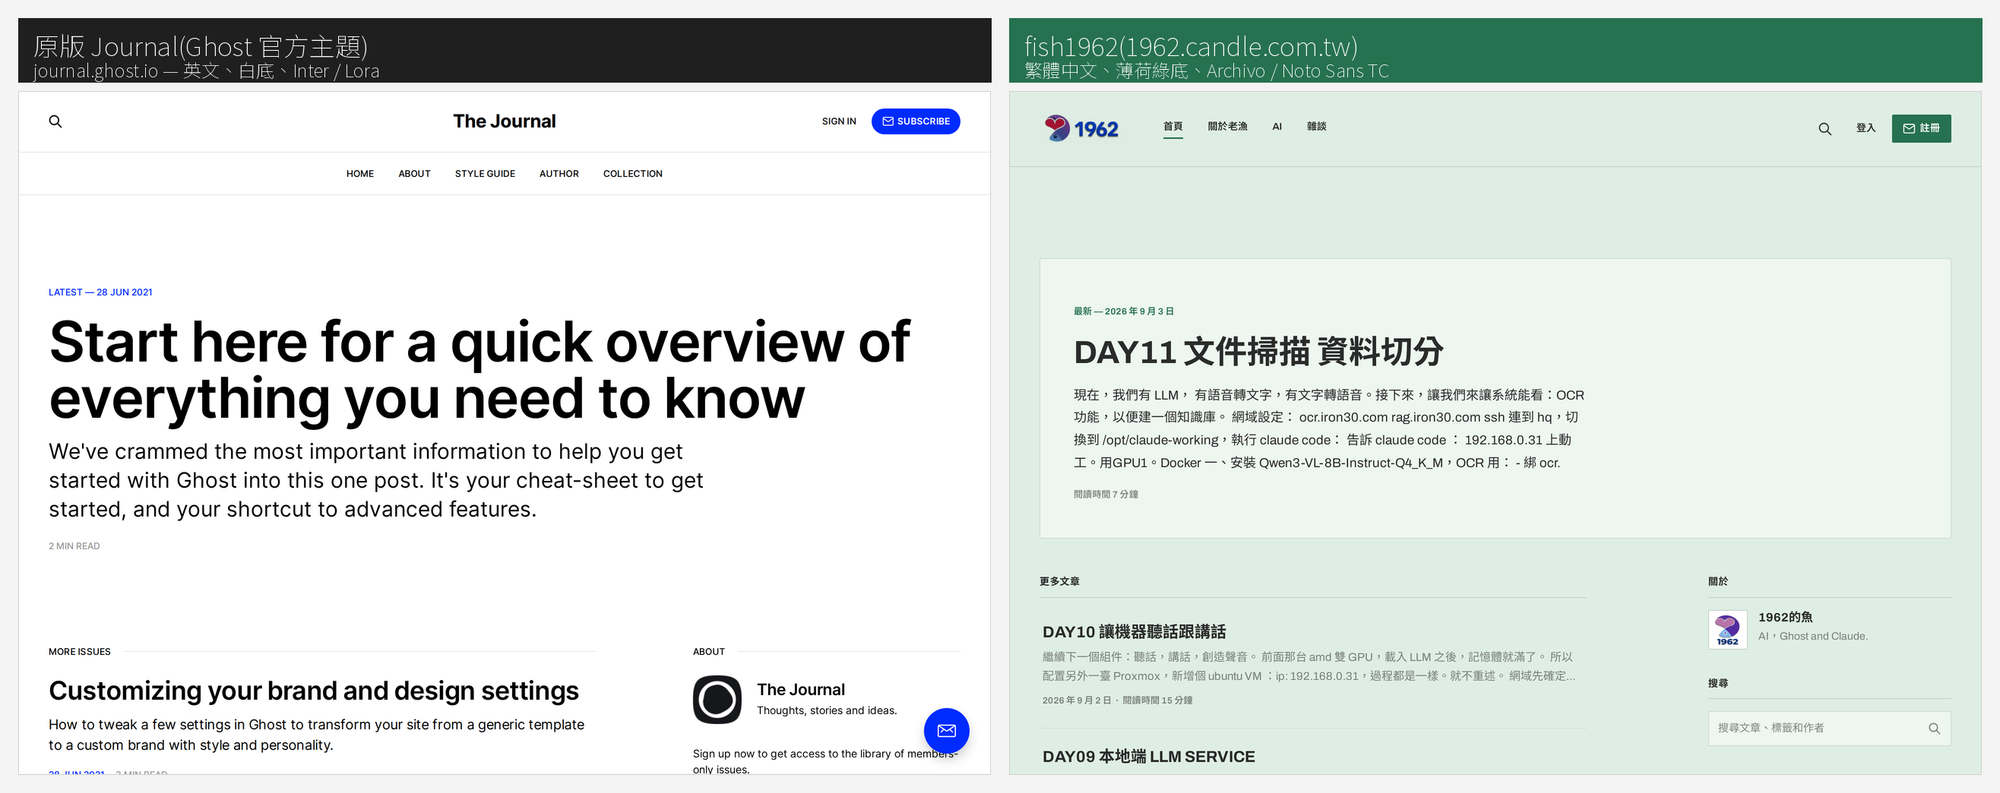Open the floating blue mail portal button
This screenshot has width=2000, height=793.
point(946,731)
